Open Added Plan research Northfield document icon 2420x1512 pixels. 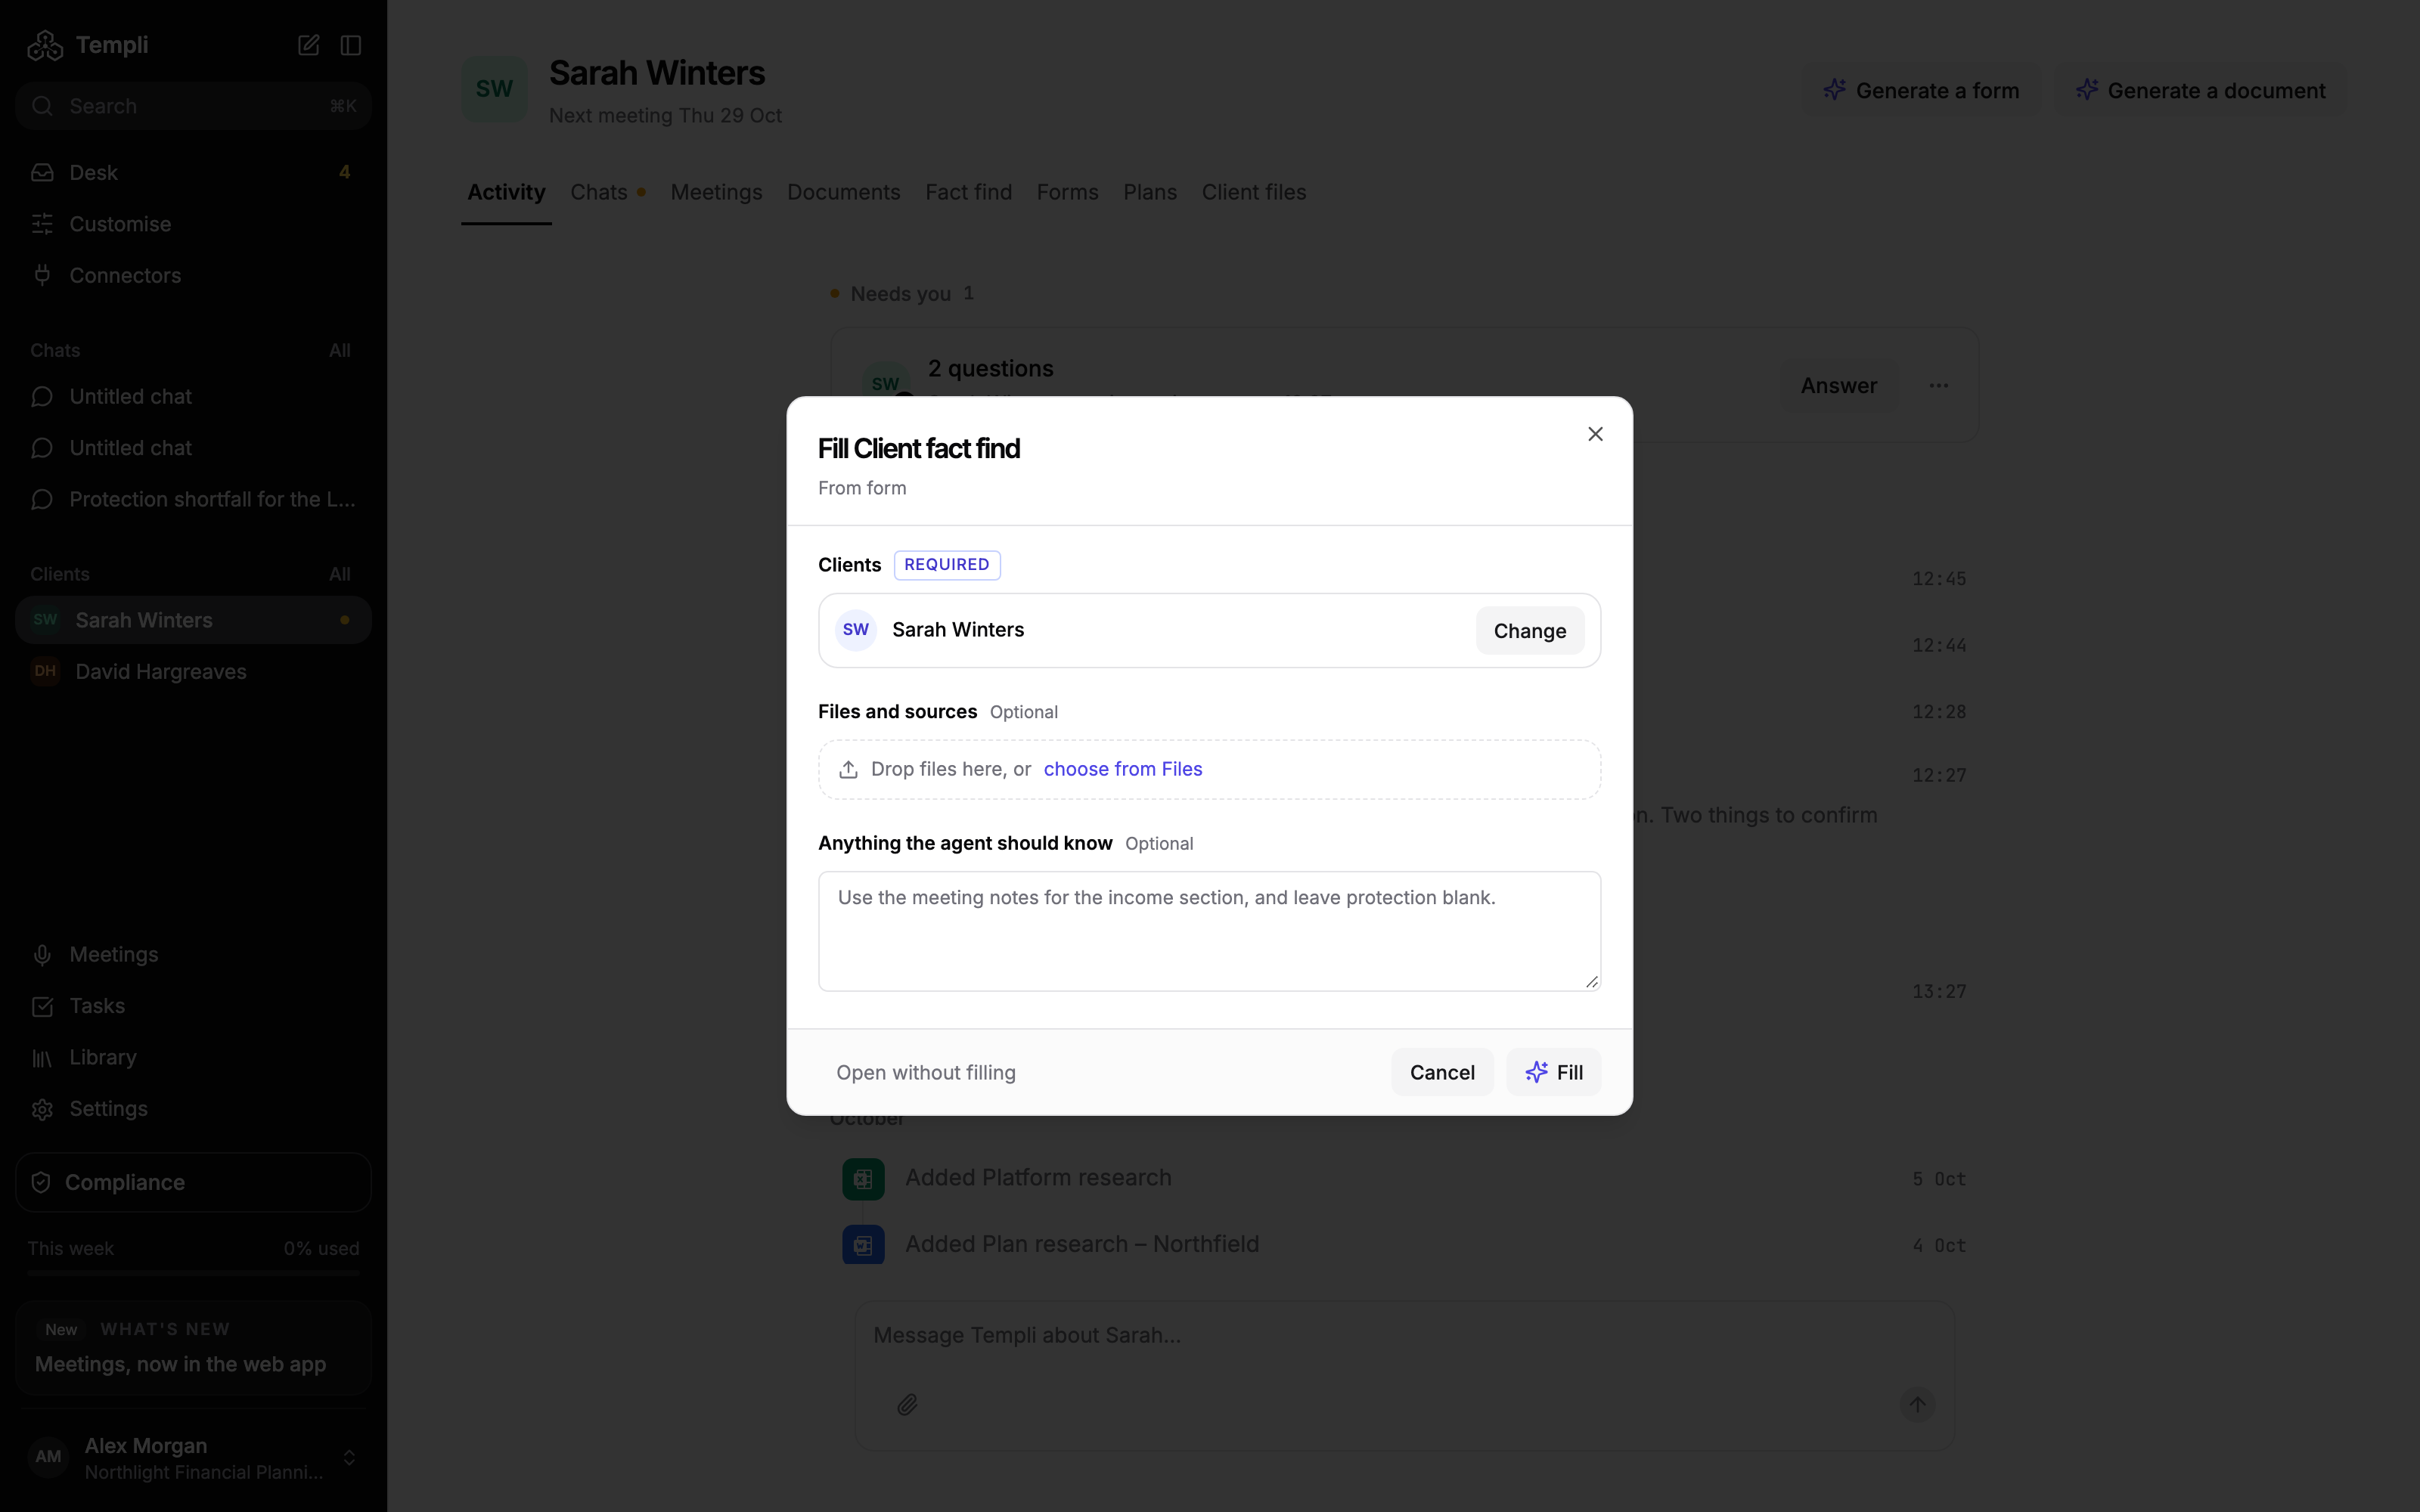[x=863, y=1244]
